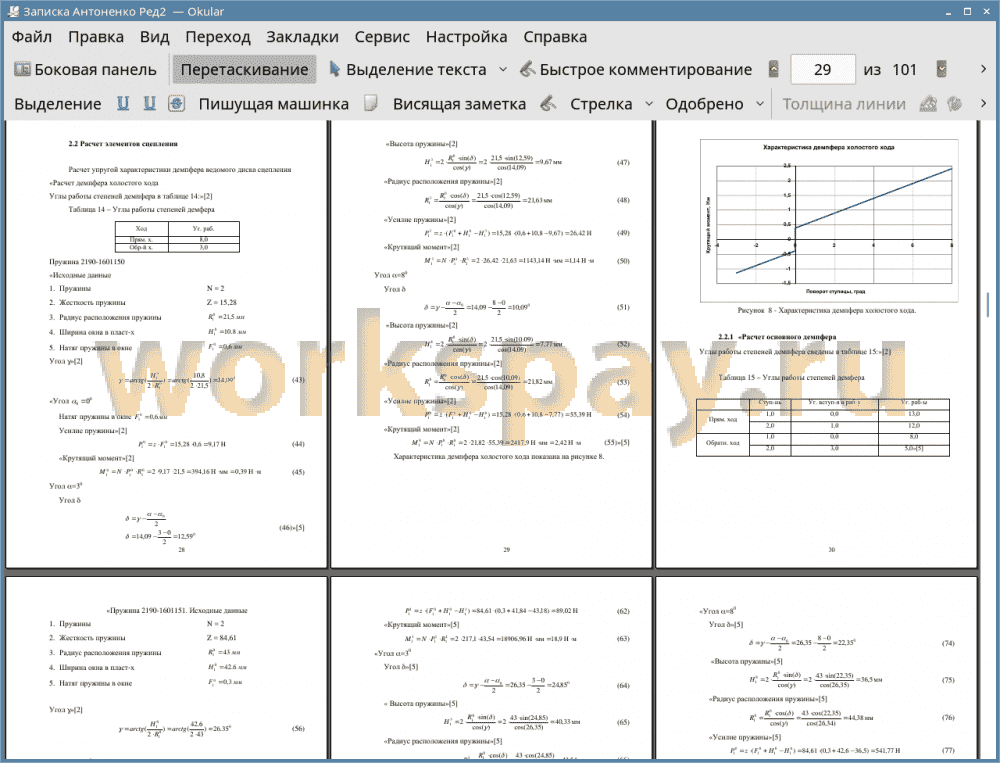Click the value "Z = 15,28"

[x=221, y=302]
